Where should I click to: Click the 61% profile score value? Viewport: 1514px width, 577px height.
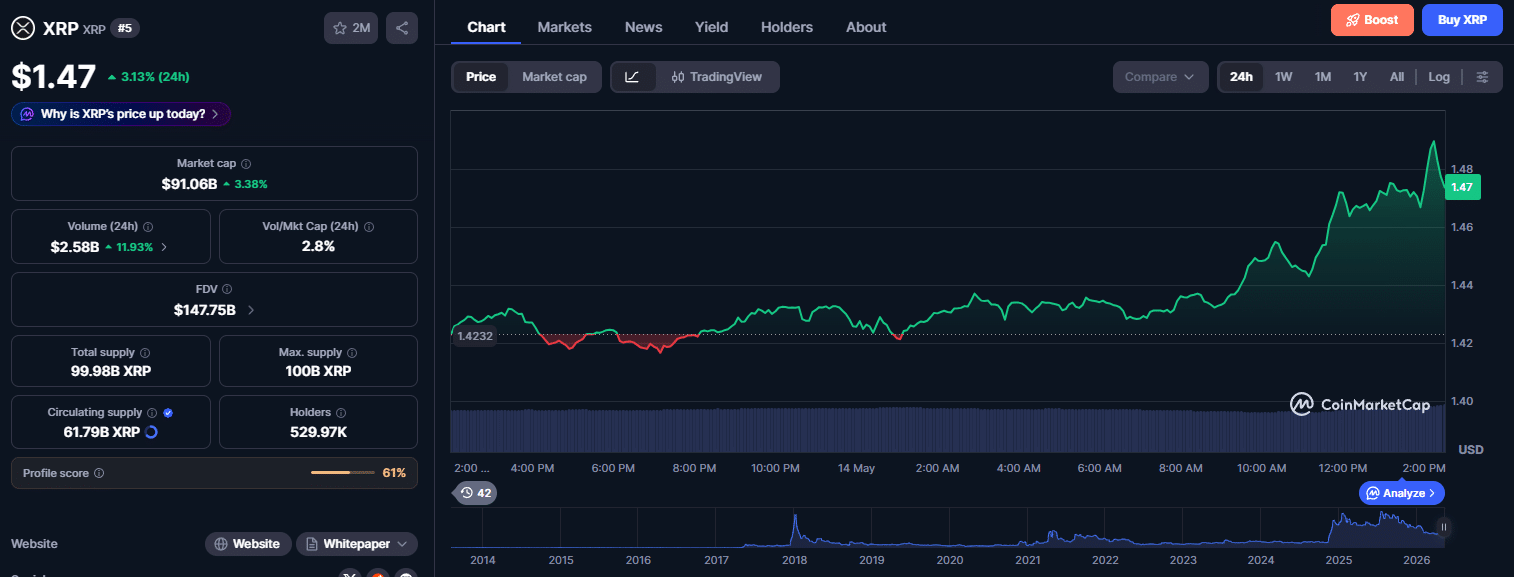coord(394,473)
